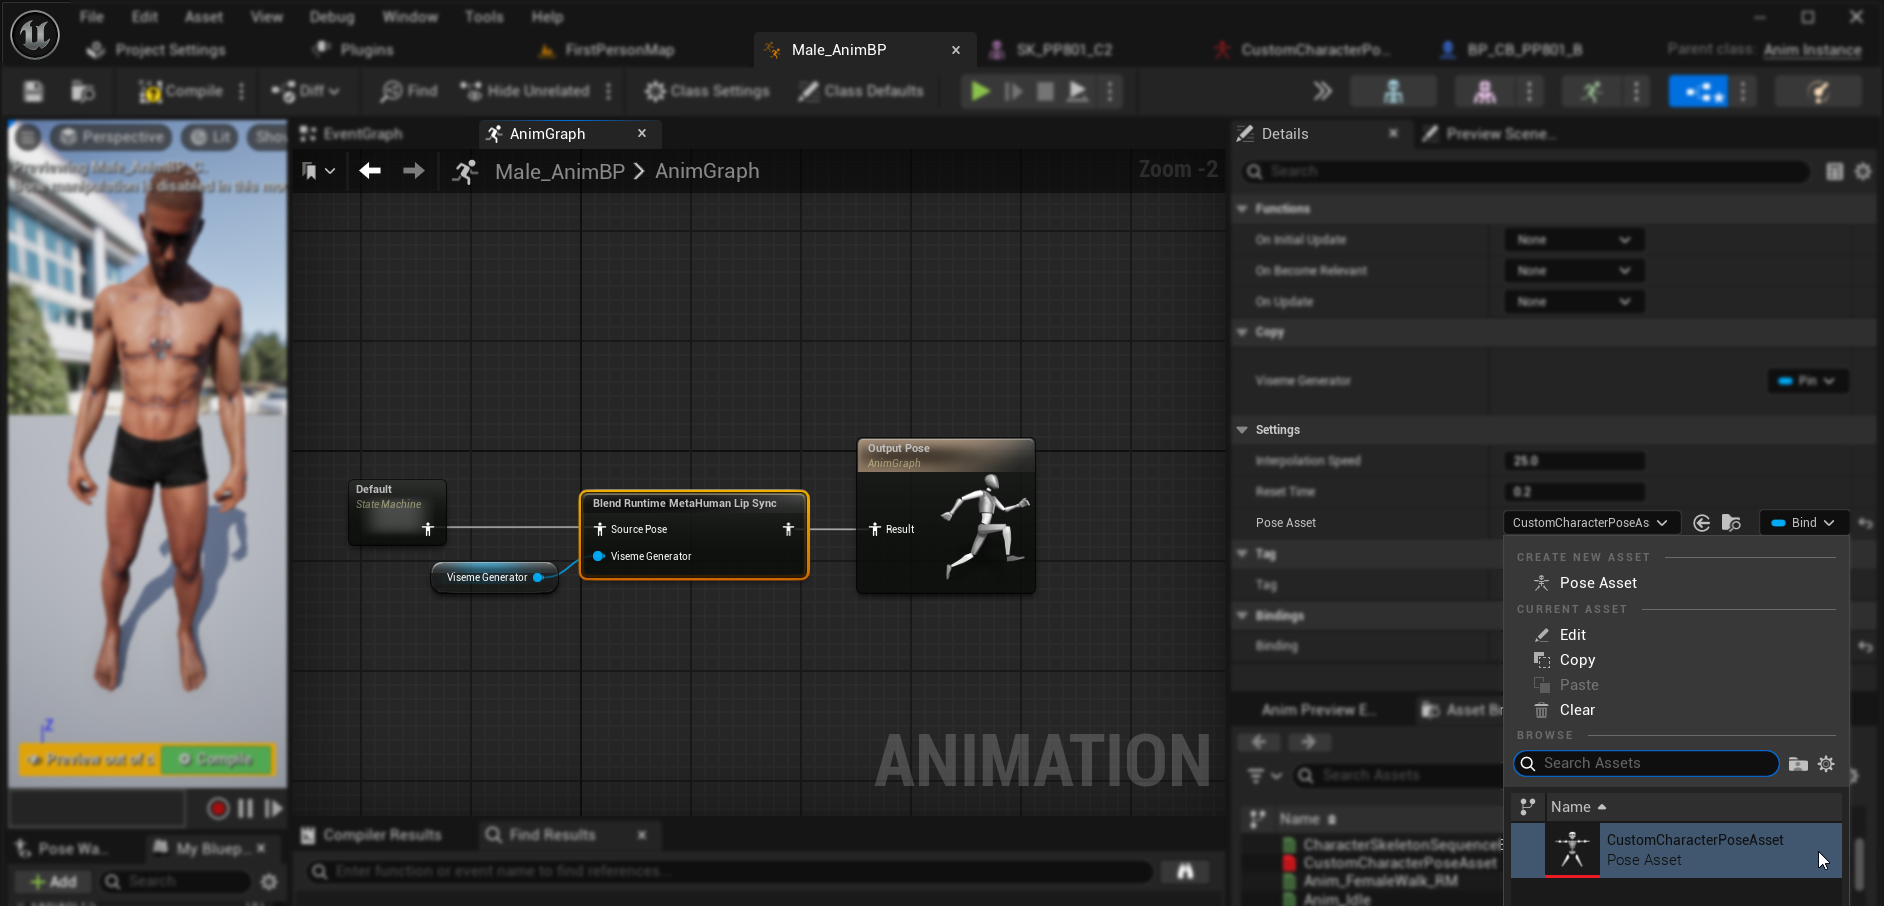
Task: Start recording in the preview viewport
Action: (218, 808)
